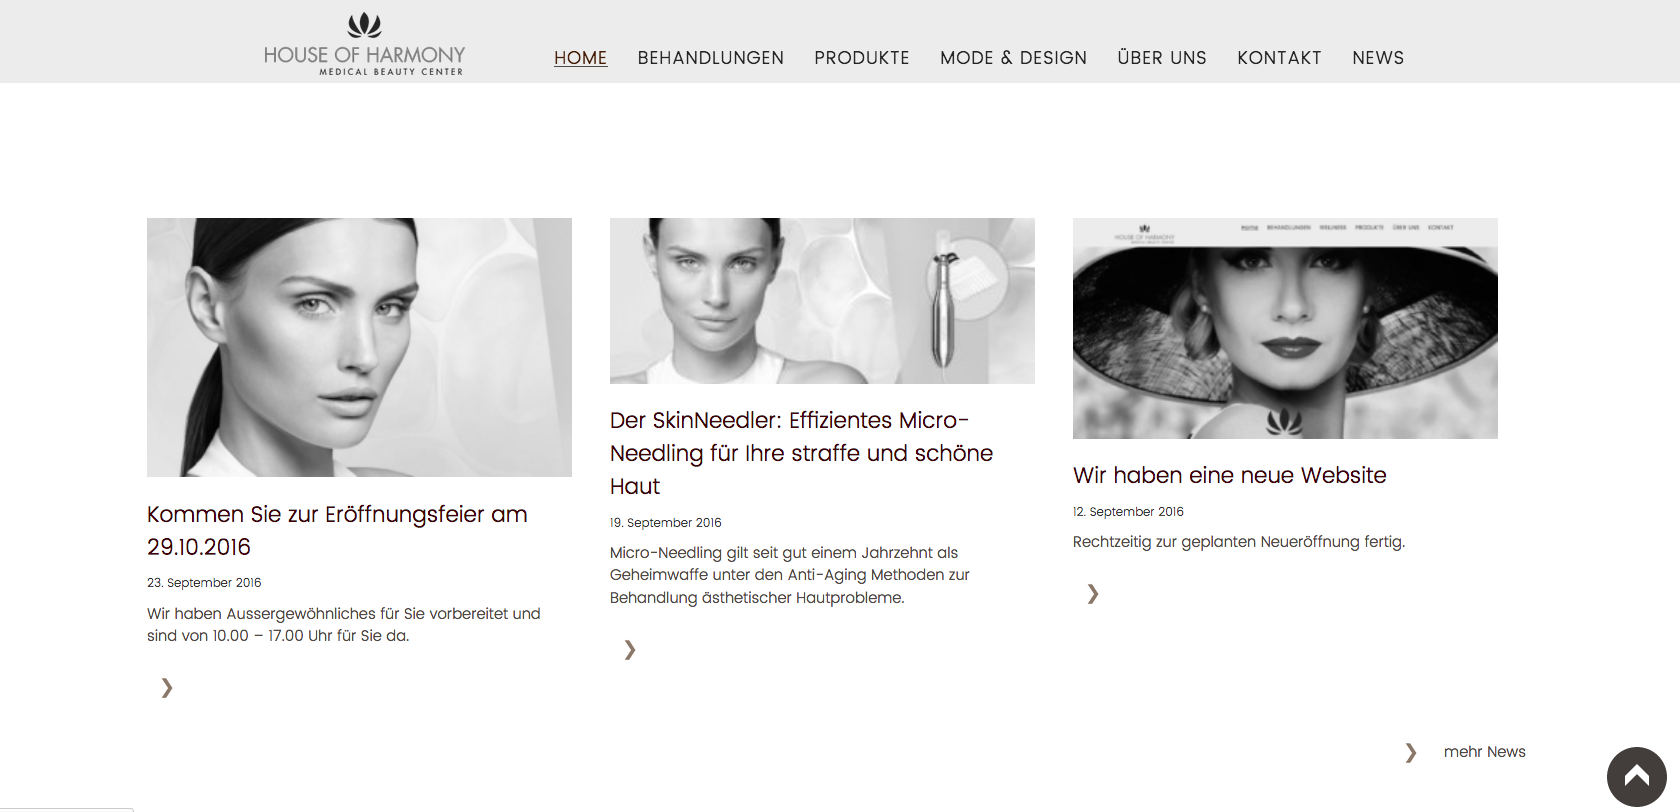1680x812 pixels.
Task: Open the News menu item
Action: 1378,58
